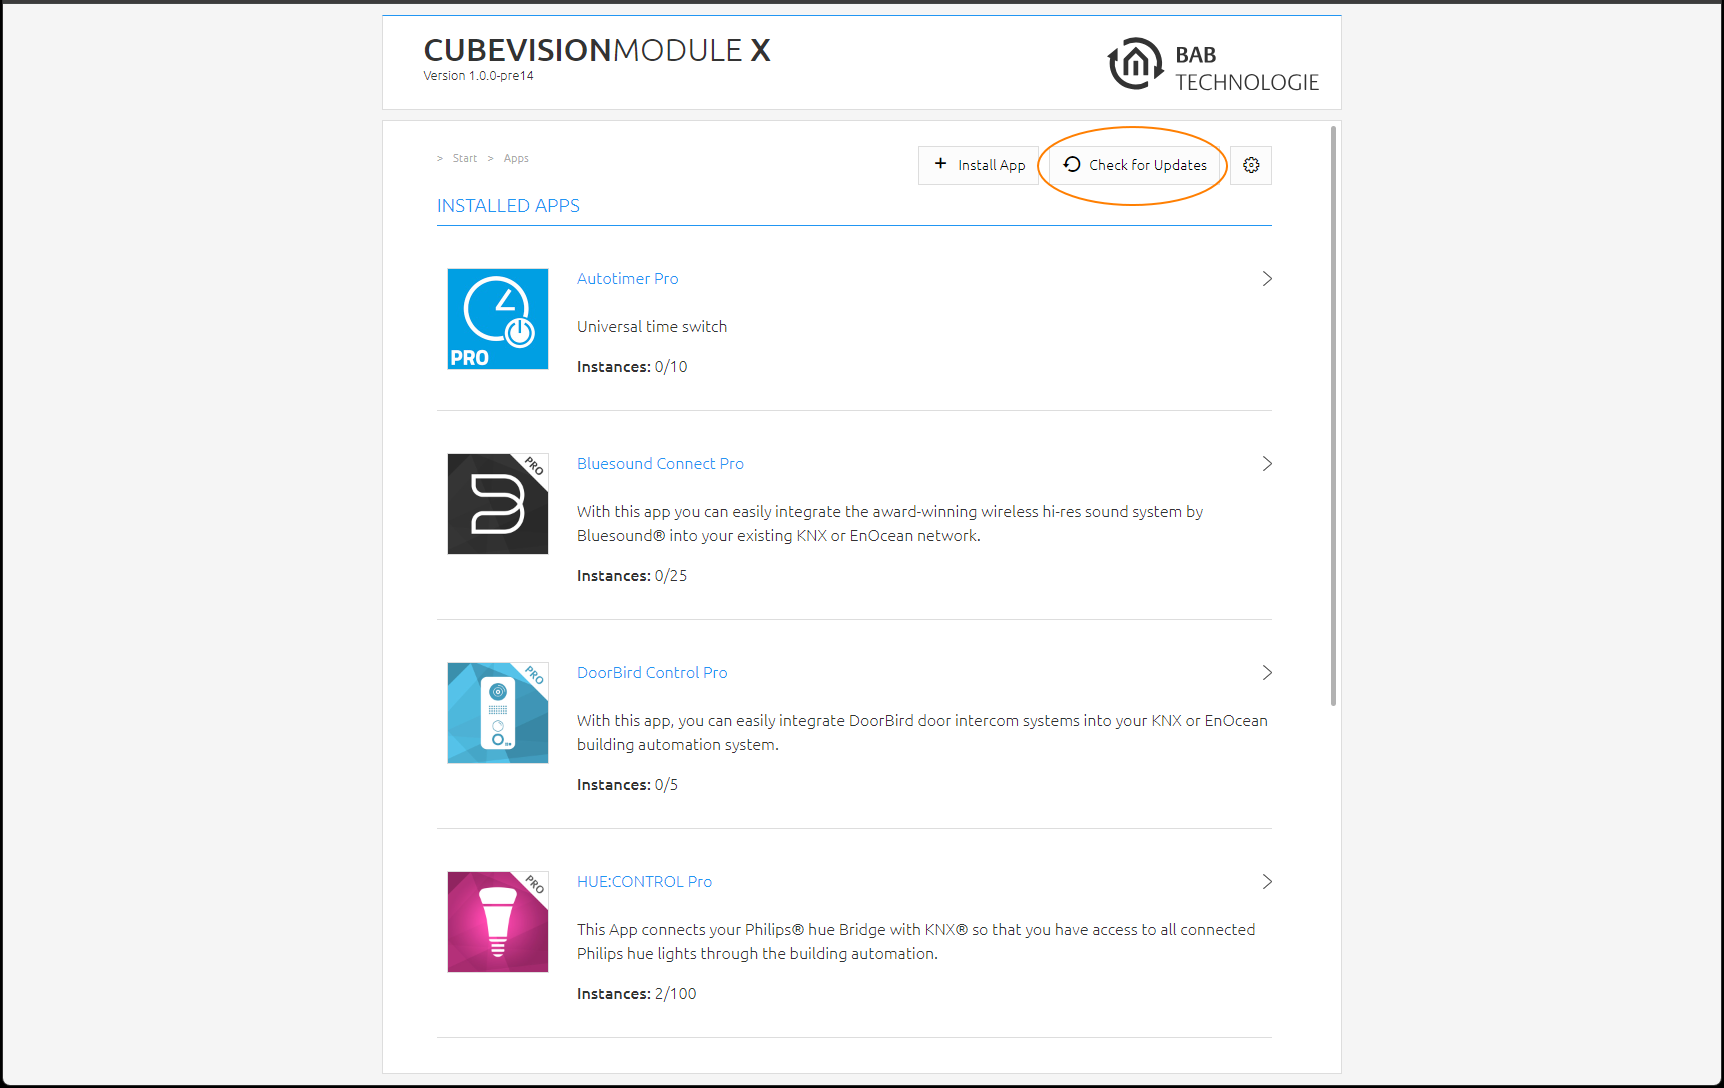
Task: Click the plus icon on Install App
Action: (x=940, y=164)
